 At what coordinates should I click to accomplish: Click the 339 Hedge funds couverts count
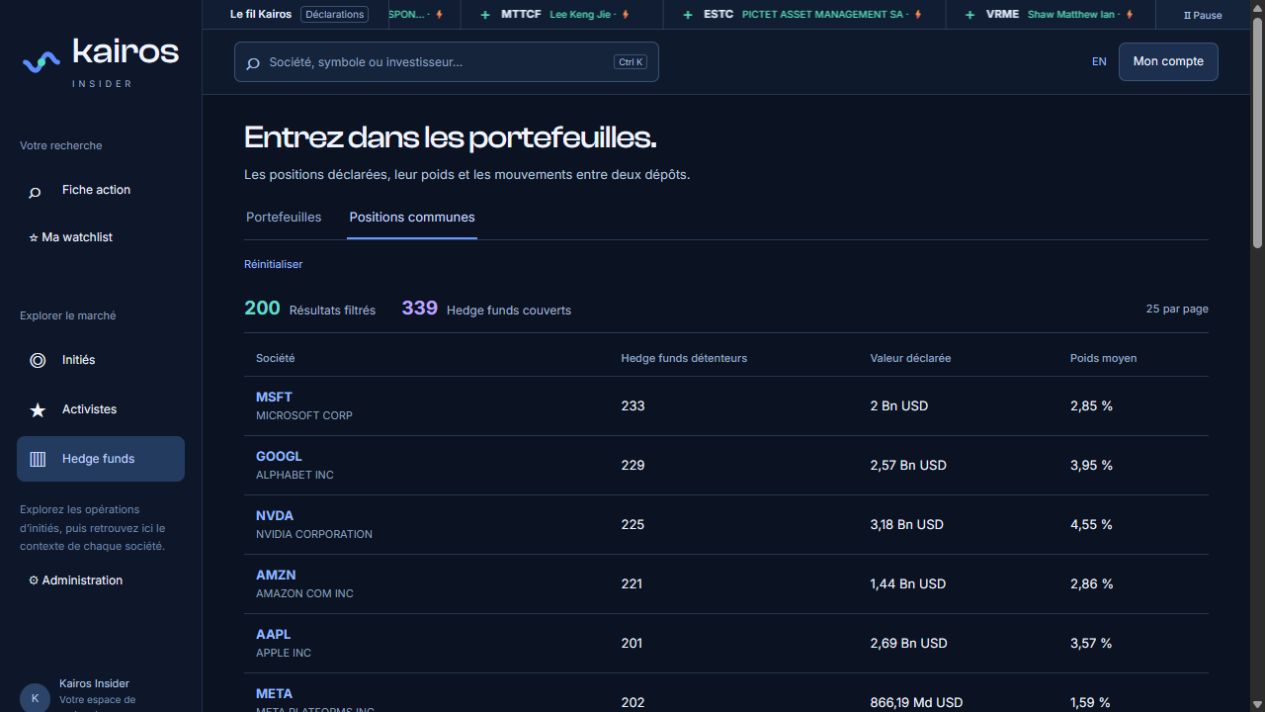(x=486, y=309)
